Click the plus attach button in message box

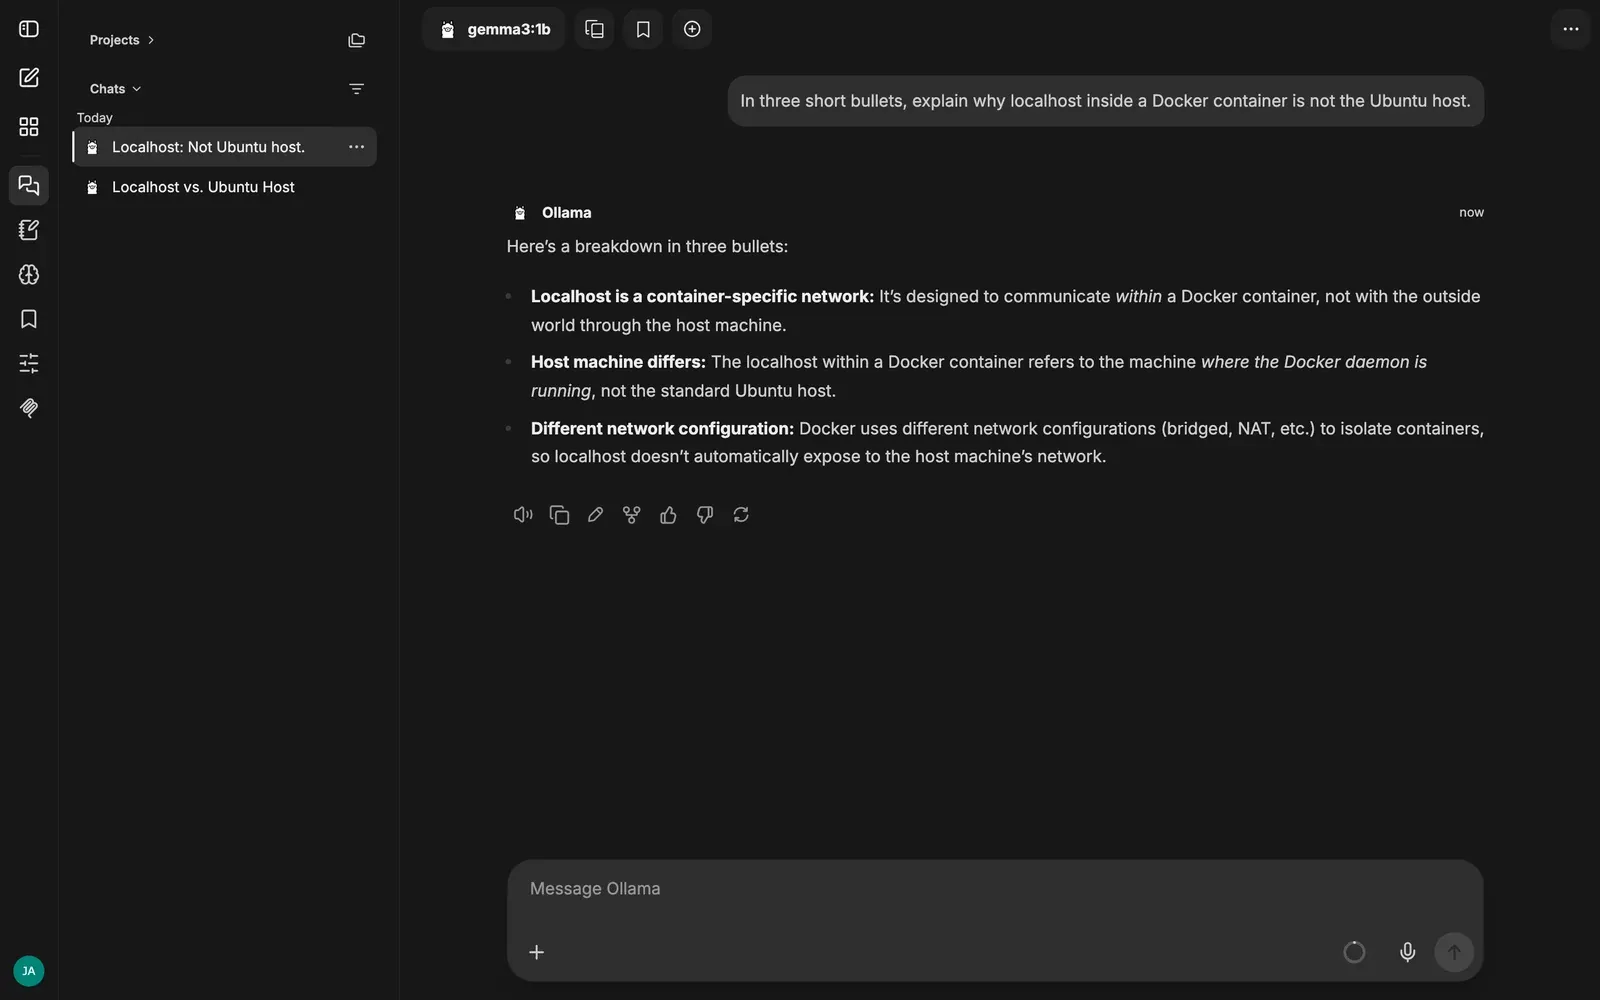pos(537,952)
